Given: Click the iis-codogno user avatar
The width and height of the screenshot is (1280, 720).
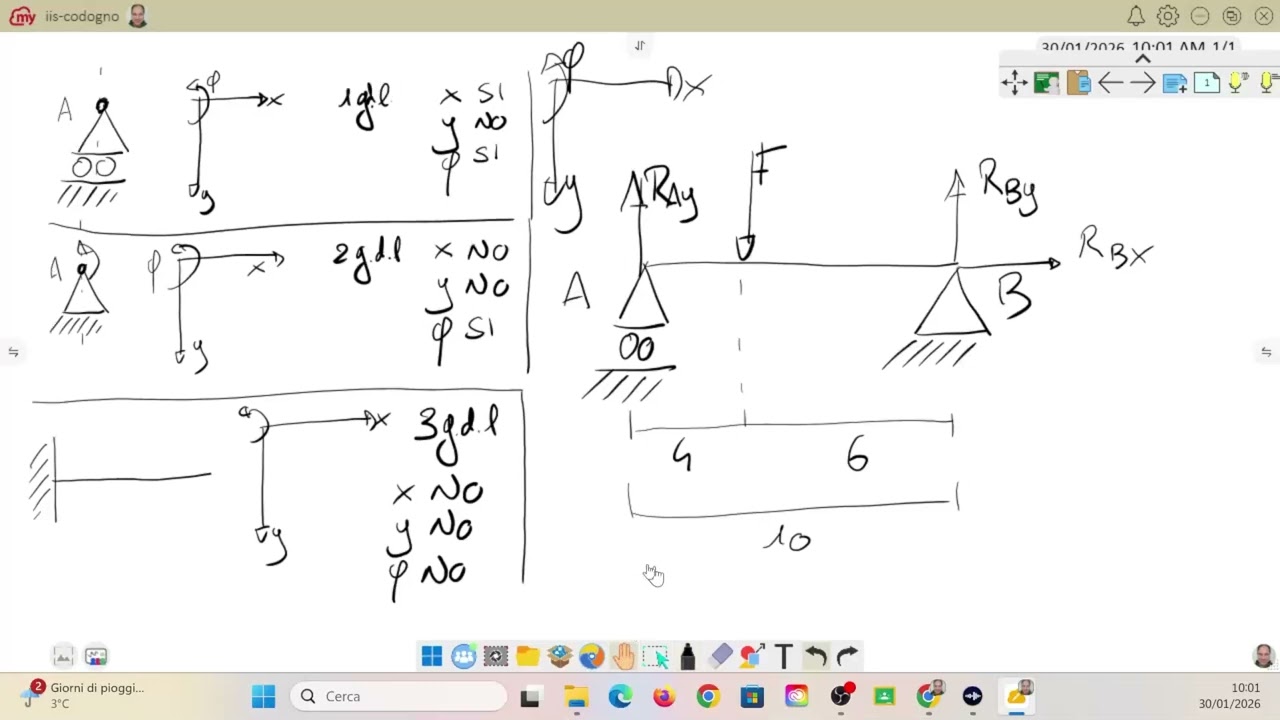Looking at the screenshot, I should (138, 16).
